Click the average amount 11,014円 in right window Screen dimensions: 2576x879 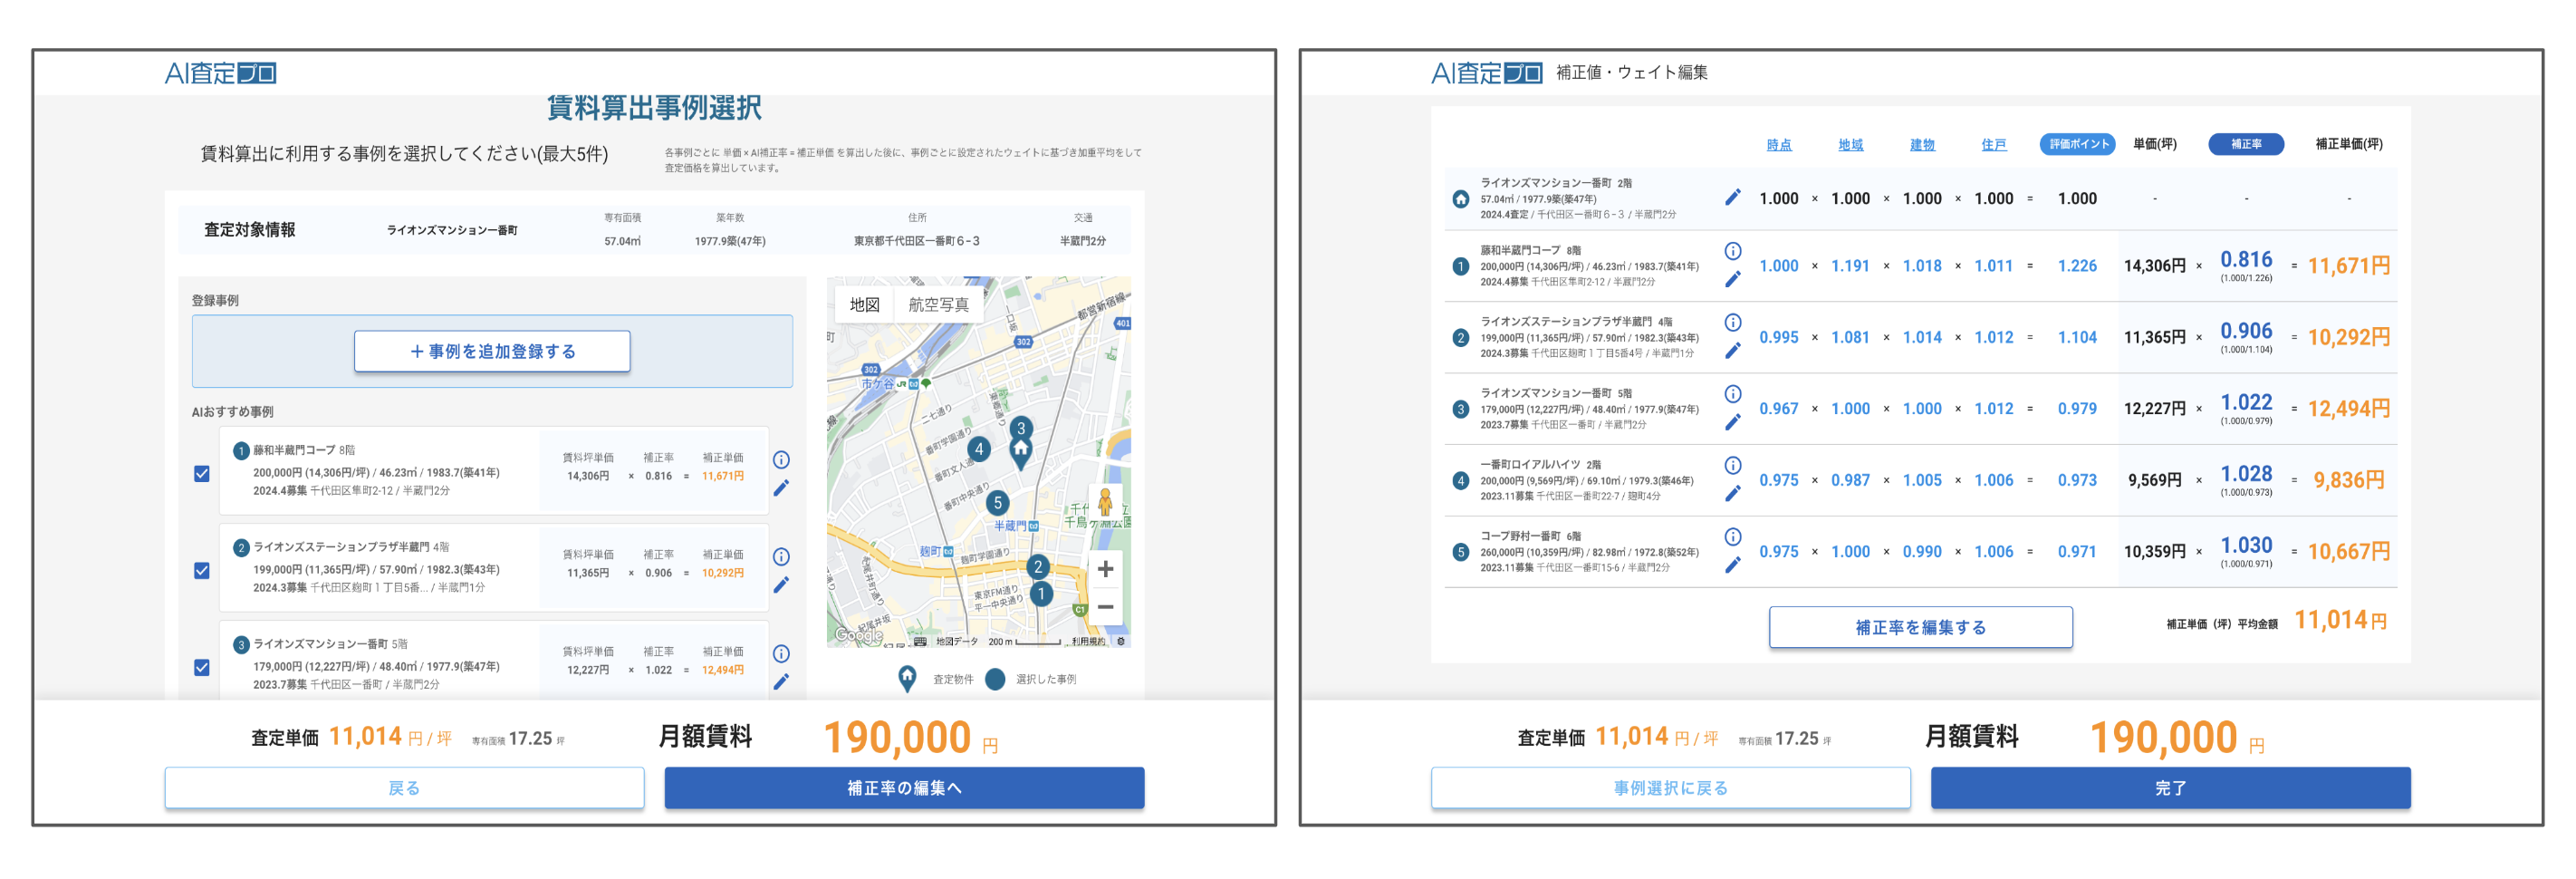[2340, 620]
